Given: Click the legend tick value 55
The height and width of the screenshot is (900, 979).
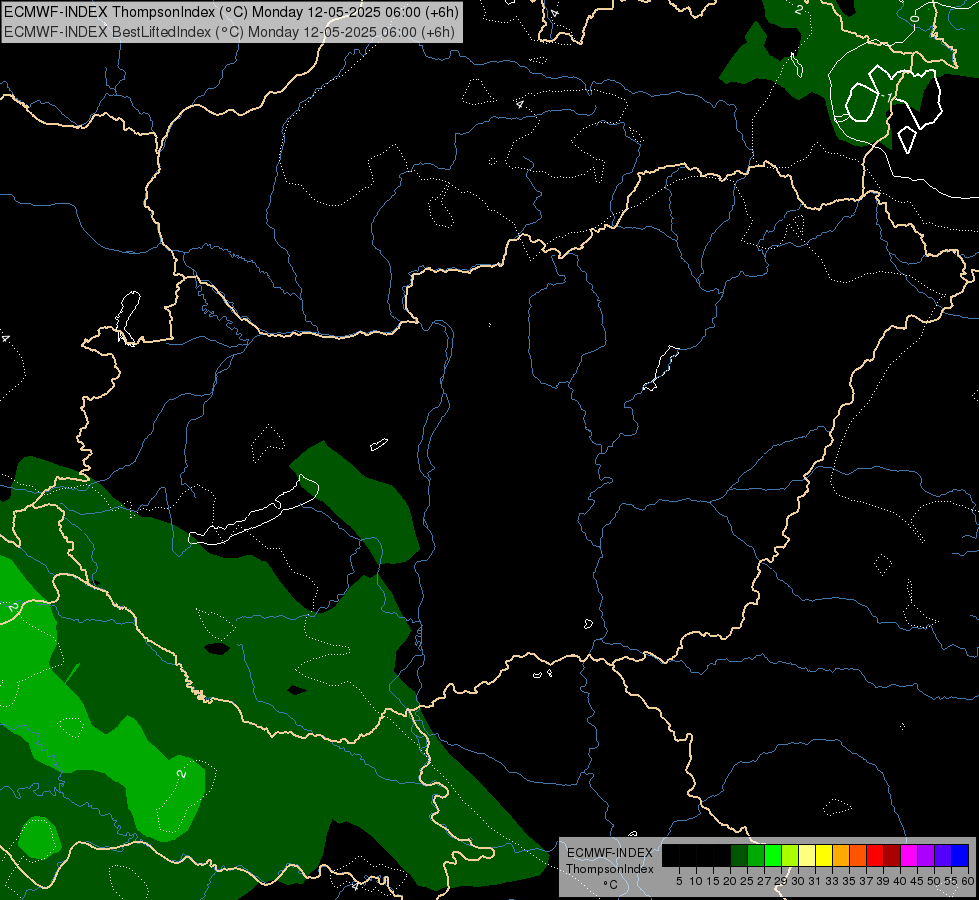Looking at the screenshot, I should click(x=951, y=881).
